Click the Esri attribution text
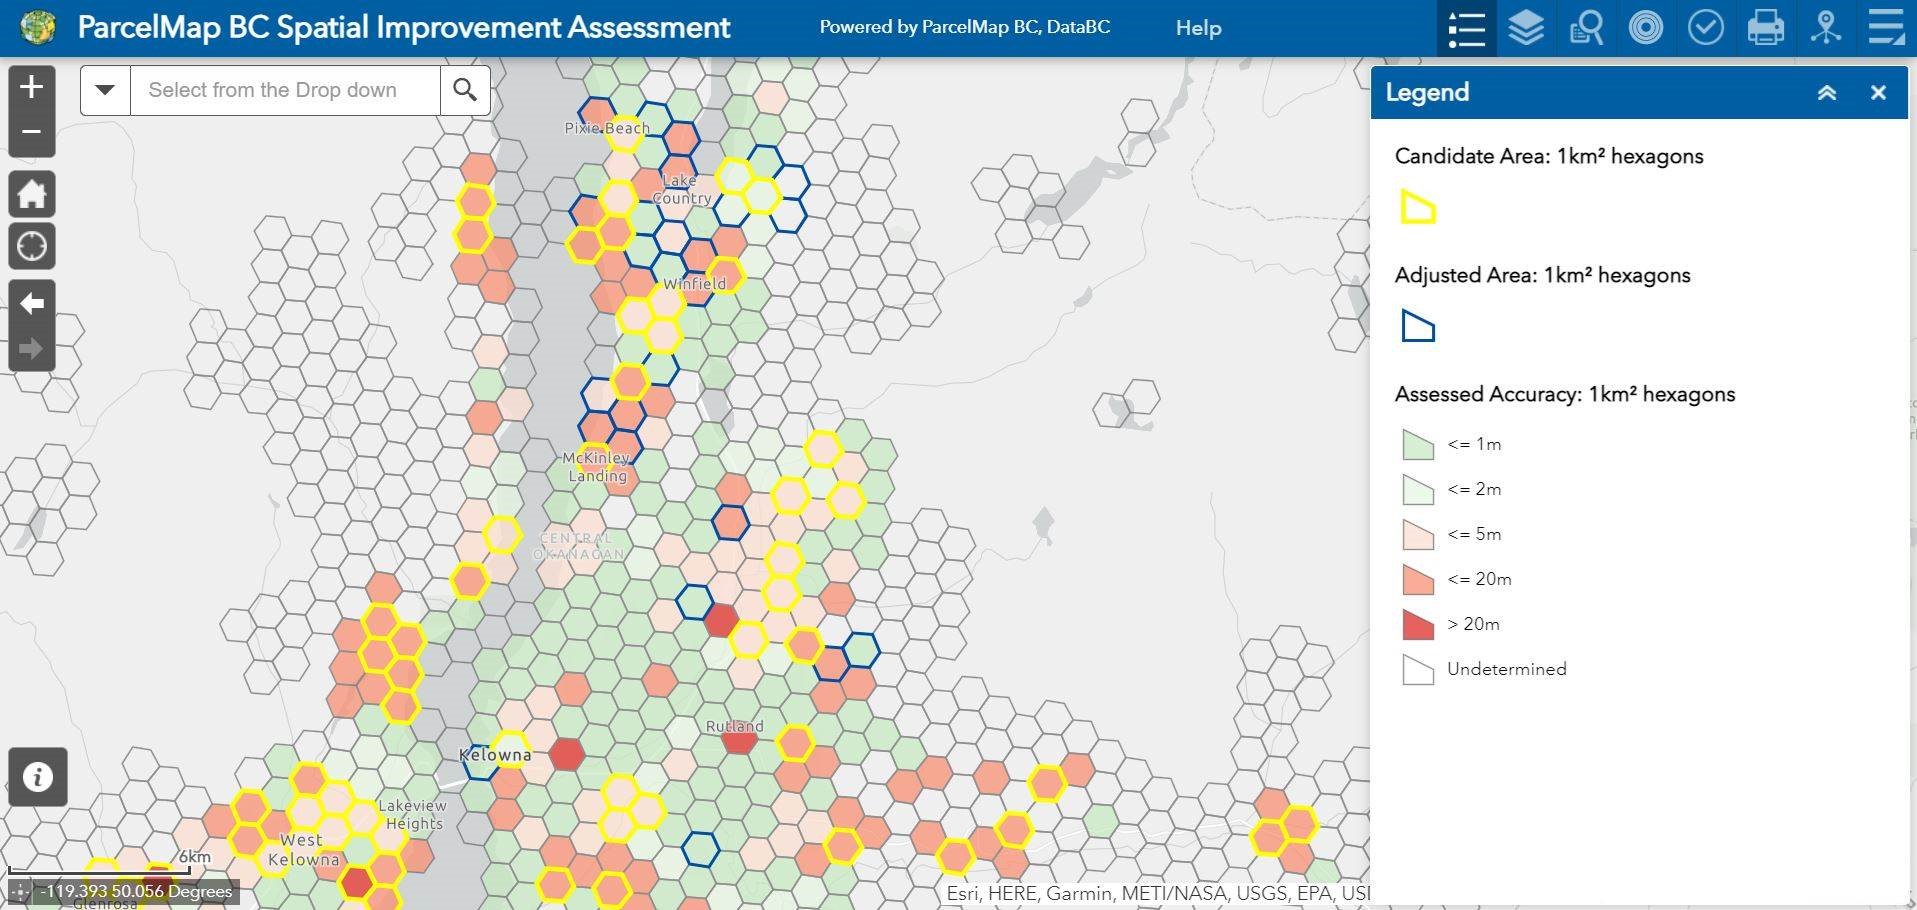The height and width of the screenshot is (910, 1917). (x=1157, y=893)
